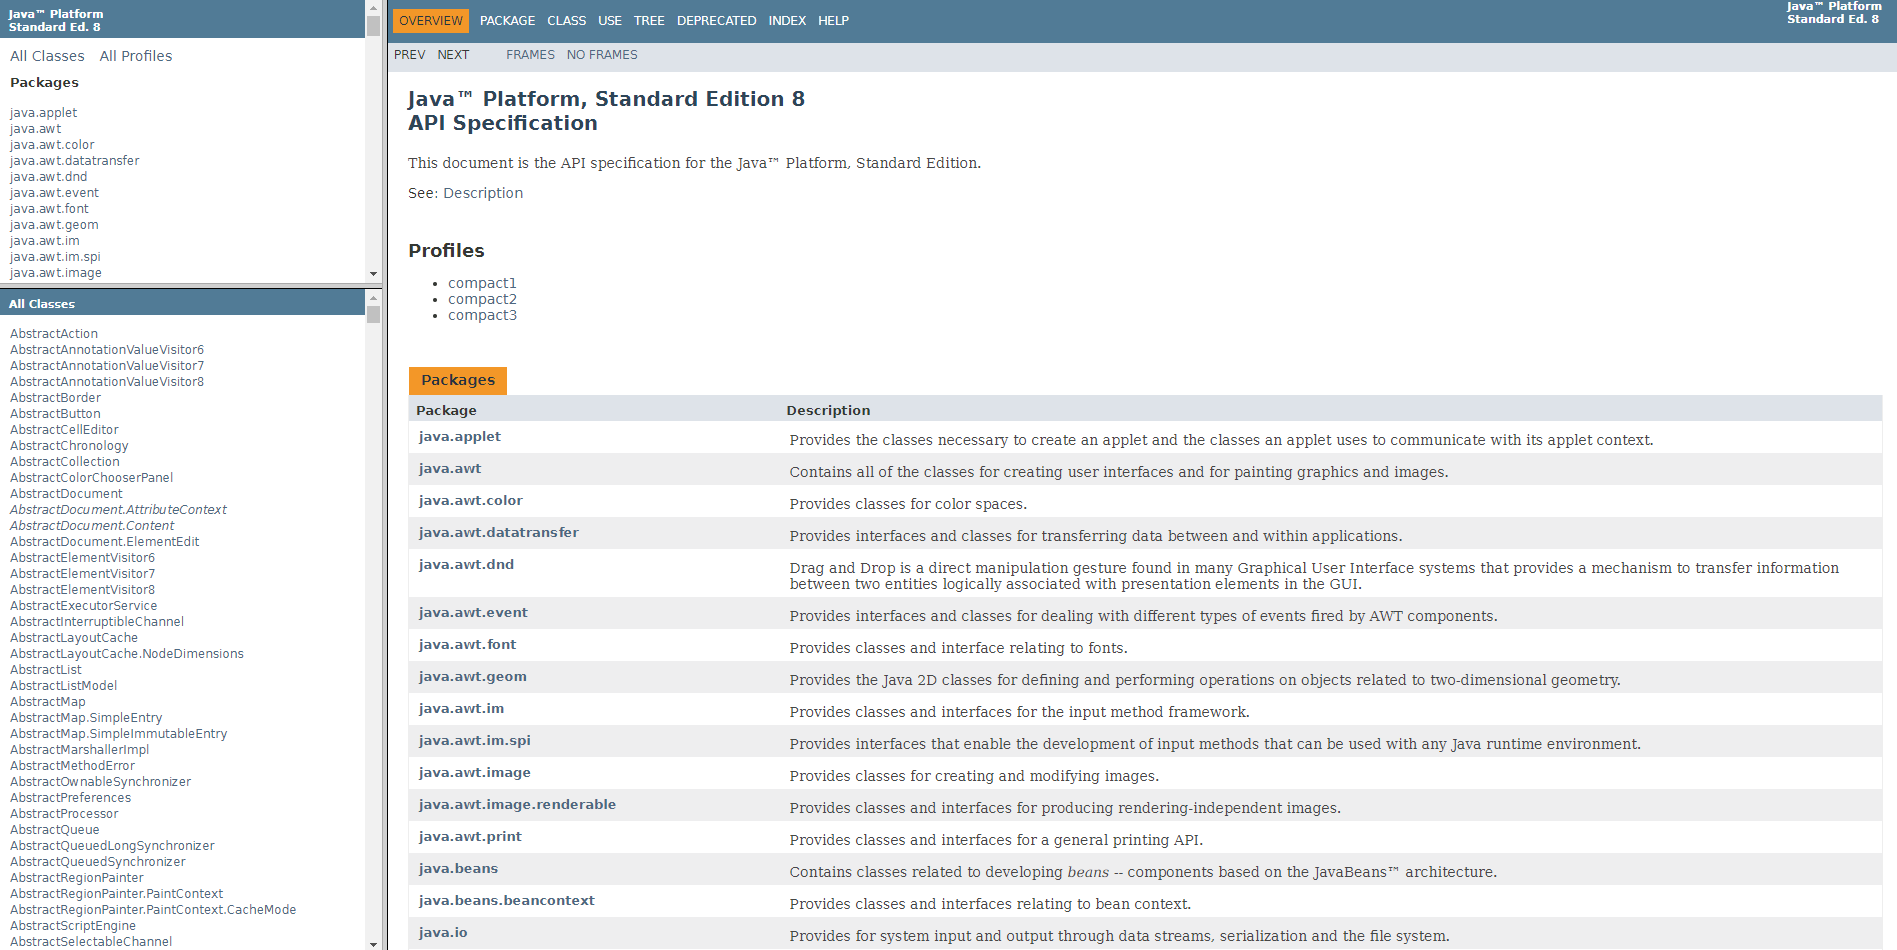The width and height of the screenshot is (1897, 950).
Task: Click packages frame scrollbar up arrow
Action: [373, 7]
